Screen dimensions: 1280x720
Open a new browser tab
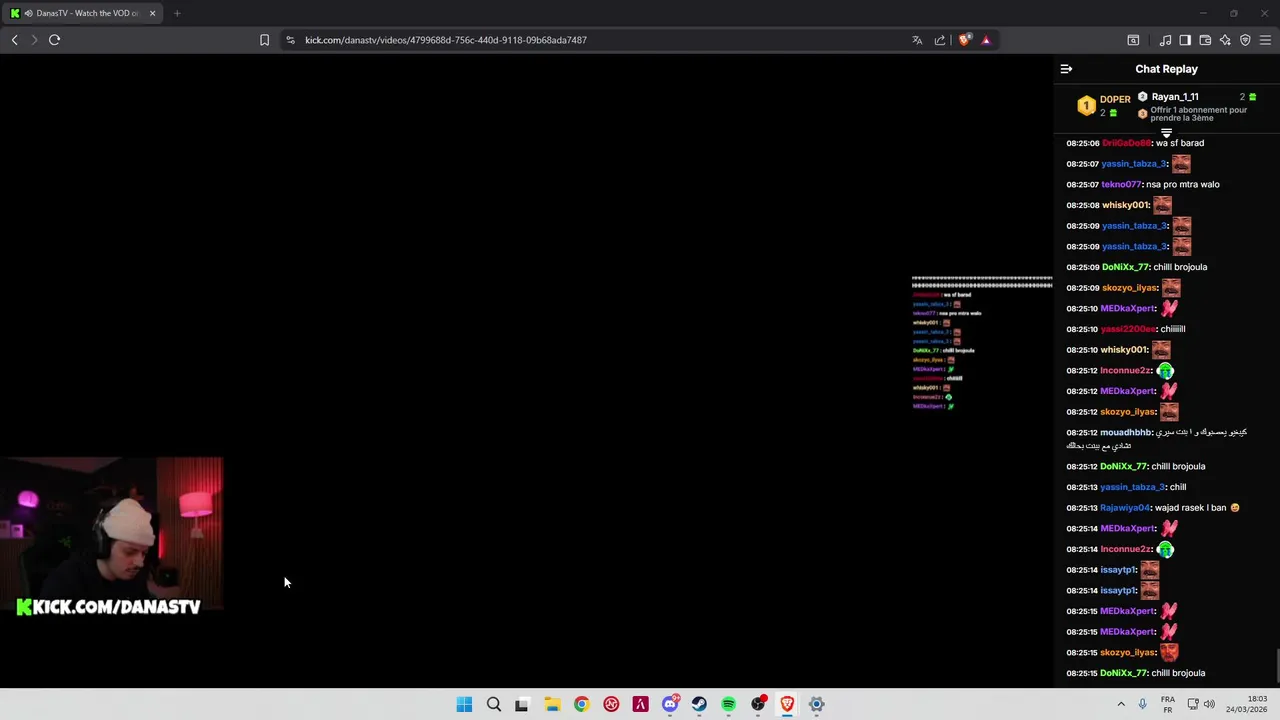click(x=177, y=13)
